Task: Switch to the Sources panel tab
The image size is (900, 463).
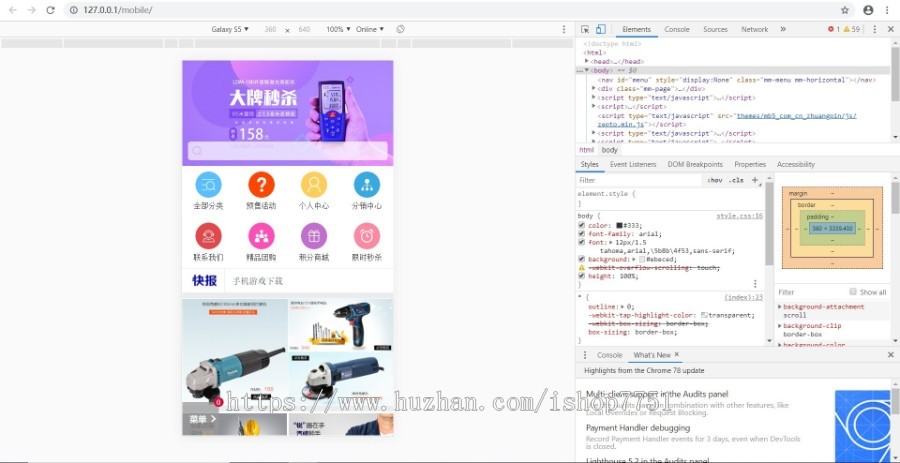Action: 715,29
